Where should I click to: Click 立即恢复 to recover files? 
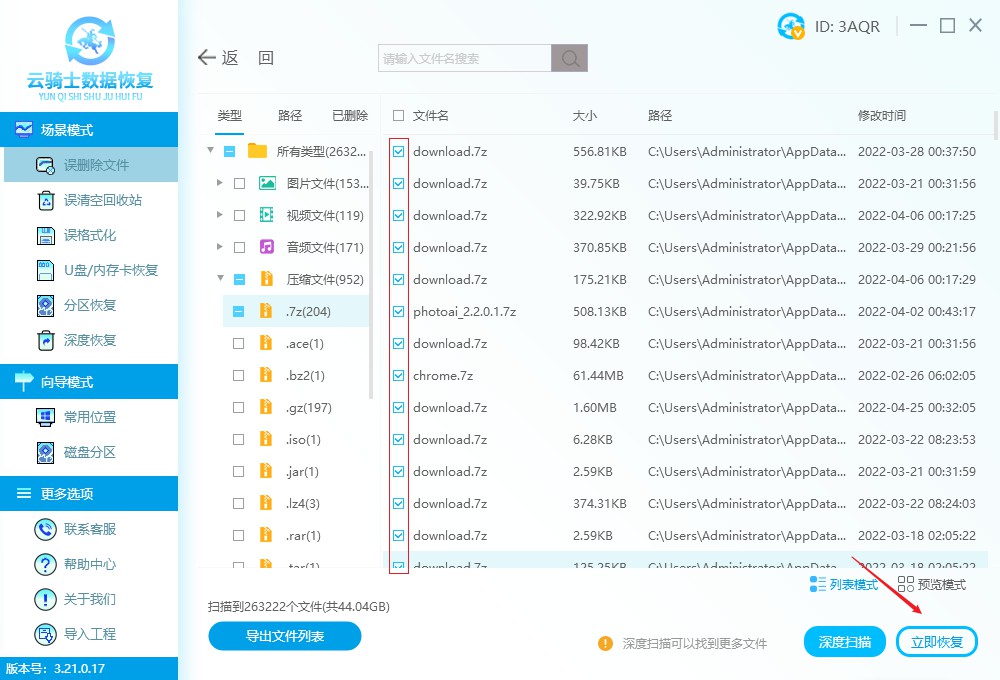(937, 642)
